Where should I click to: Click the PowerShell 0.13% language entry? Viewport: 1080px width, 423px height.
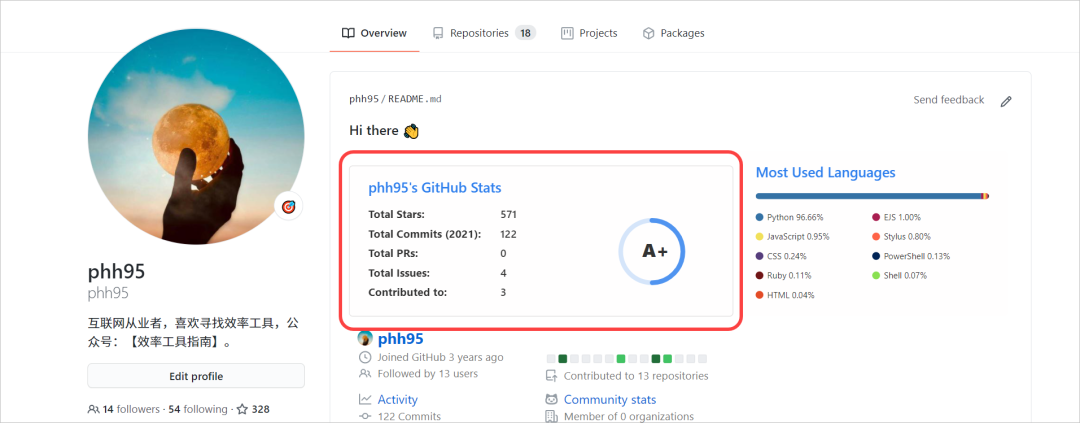coord(911,256)
